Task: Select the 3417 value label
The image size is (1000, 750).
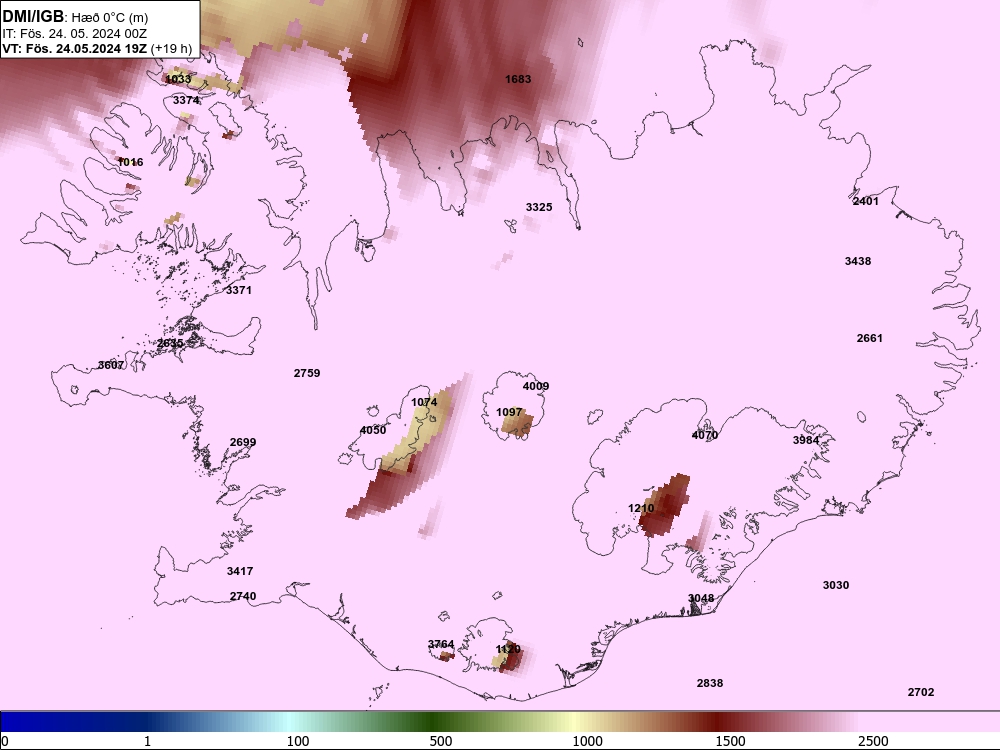Action: [240, 571]
